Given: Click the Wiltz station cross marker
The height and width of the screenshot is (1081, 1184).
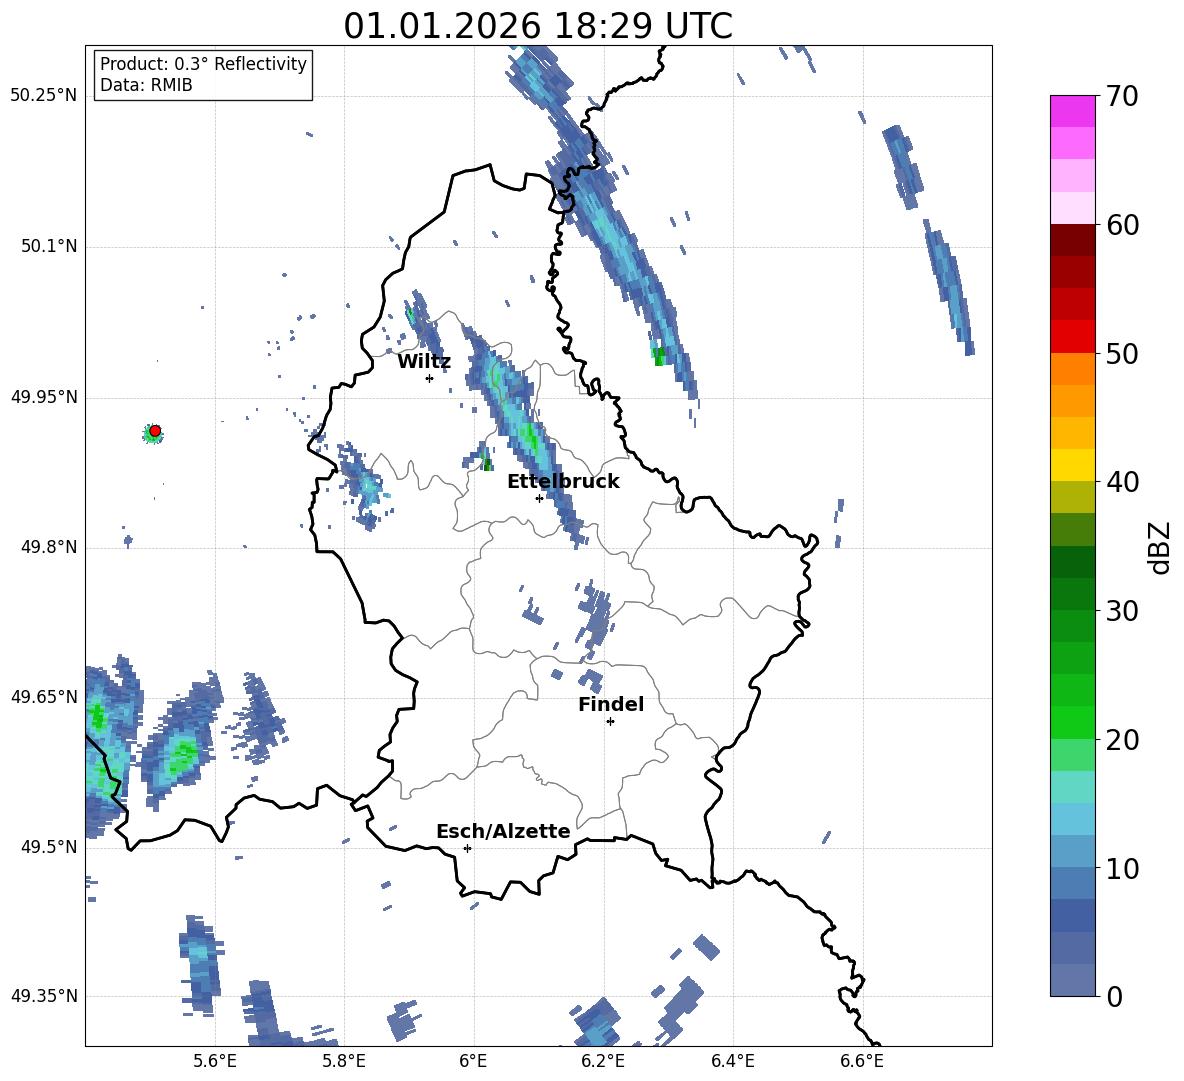Looking at the screenshot, I should pos(429,378).
